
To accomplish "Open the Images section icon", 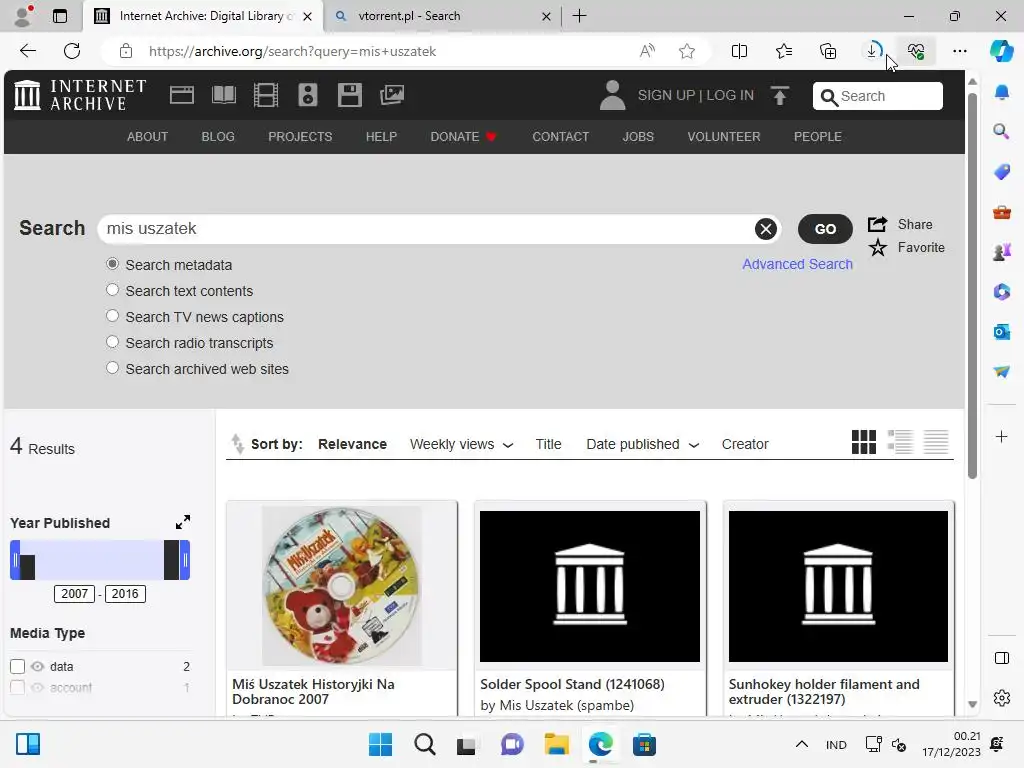I will tap(392, 95).
